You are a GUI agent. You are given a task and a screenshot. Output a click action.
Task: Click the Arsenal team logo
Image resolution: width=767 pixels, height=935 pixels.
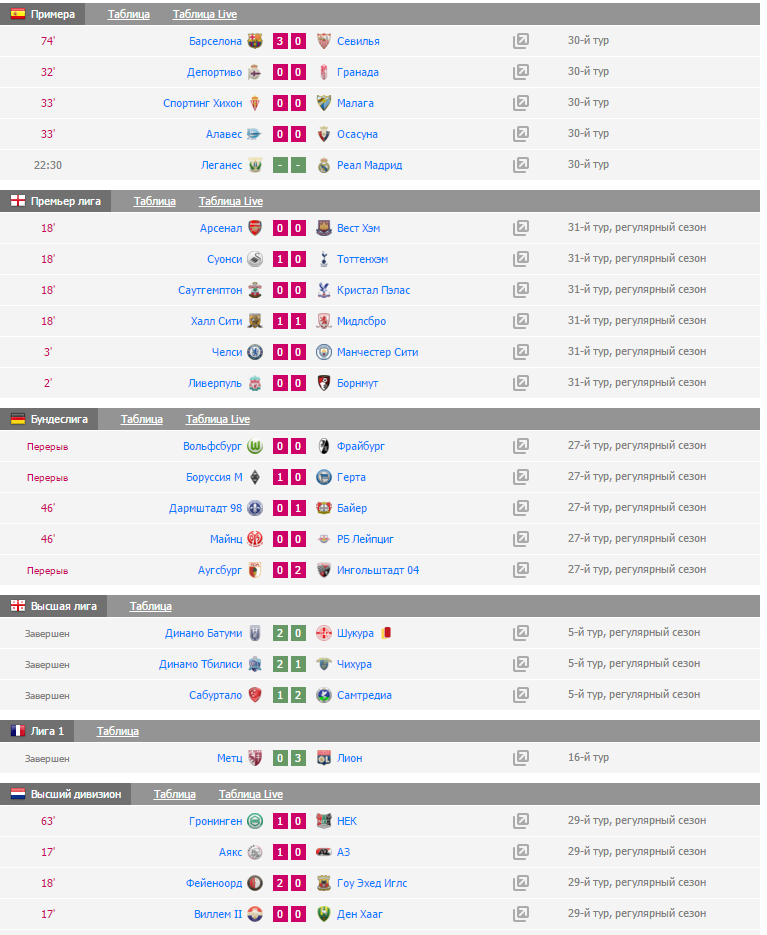[x=255, y=228]
